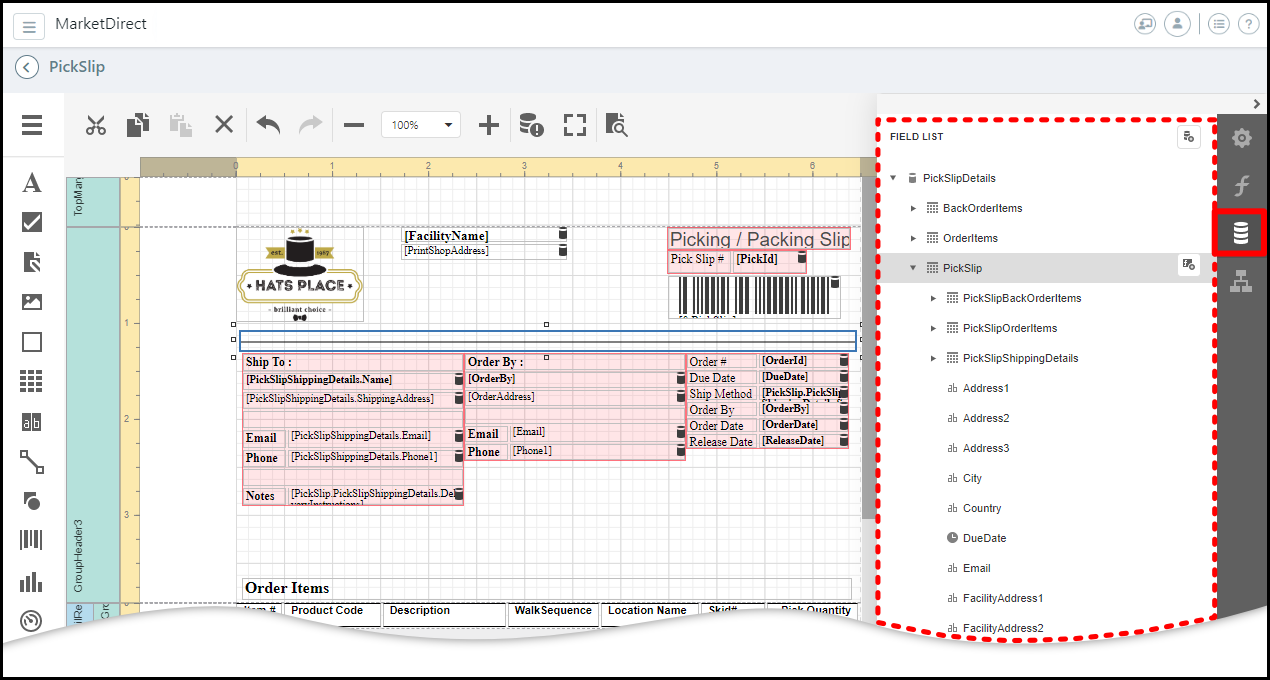Image resolution: width=1270 pixels, height=680 pixels.
Task: Expand the BackOrderItems tree node
Action: [913, 208]
